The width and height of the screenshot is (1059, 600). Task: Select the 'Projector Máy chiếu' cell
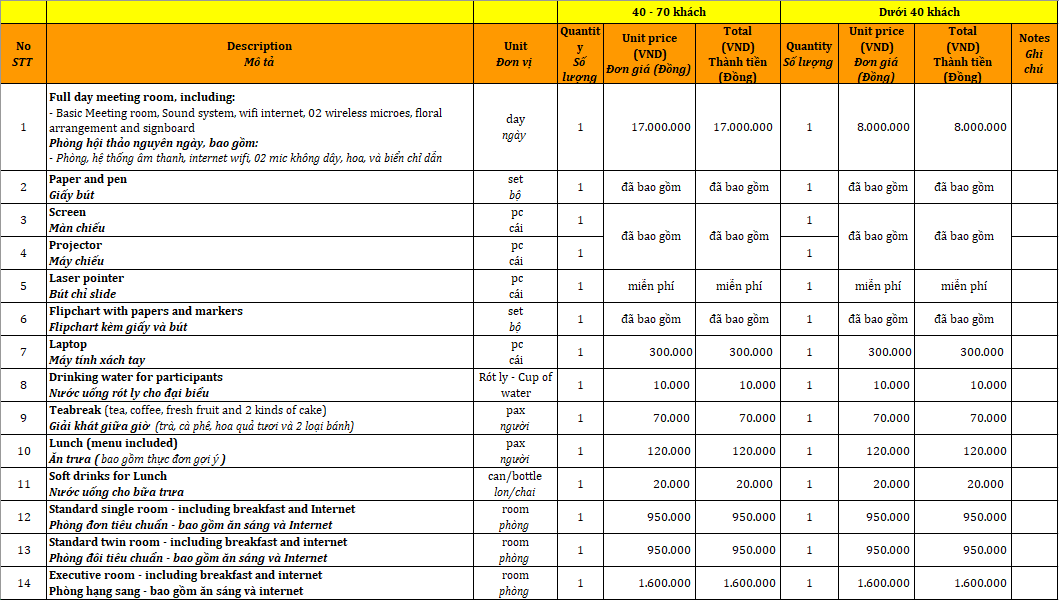point(260,253)
